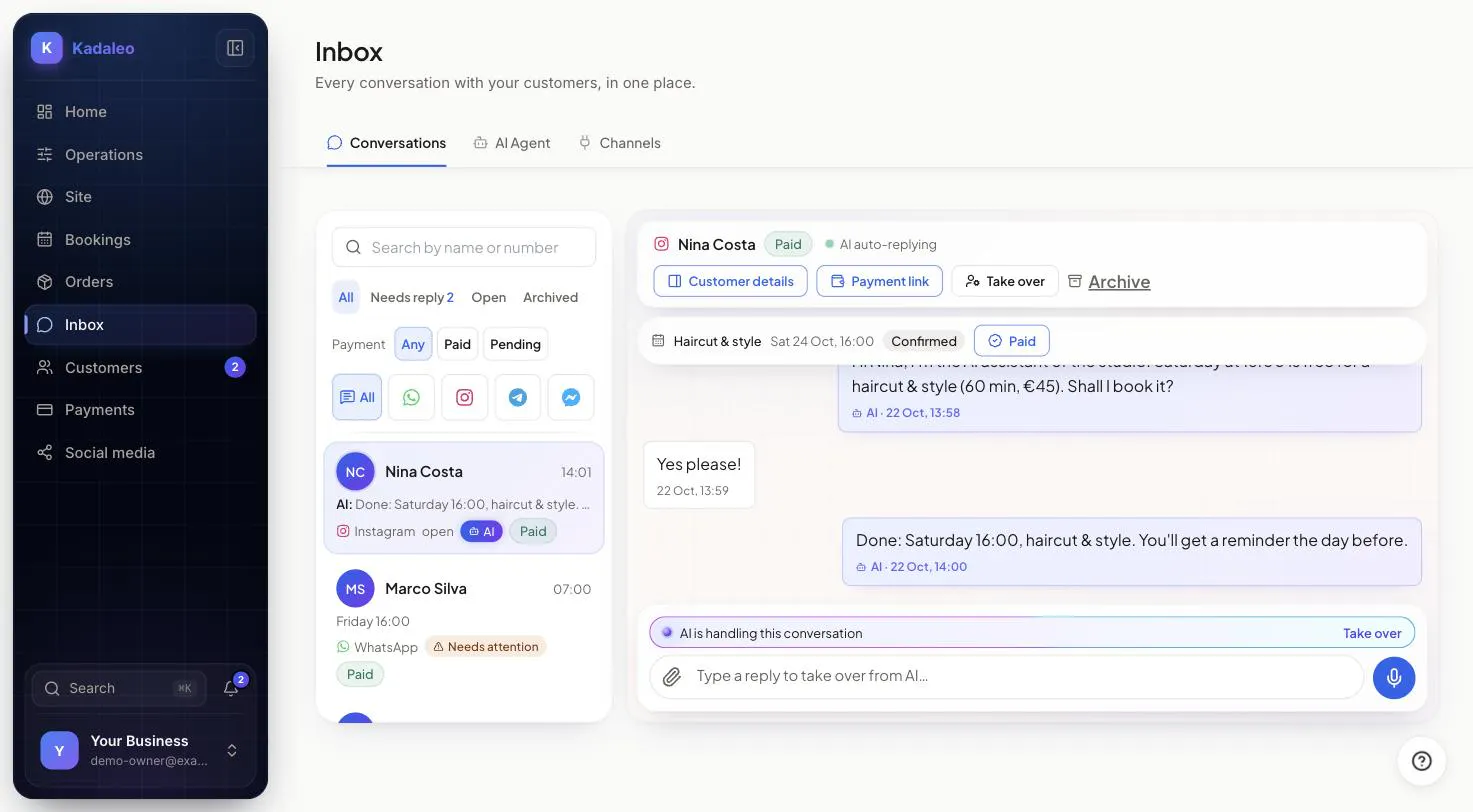Filter conversations by WhatsApp channel

[x=411, y=397]
